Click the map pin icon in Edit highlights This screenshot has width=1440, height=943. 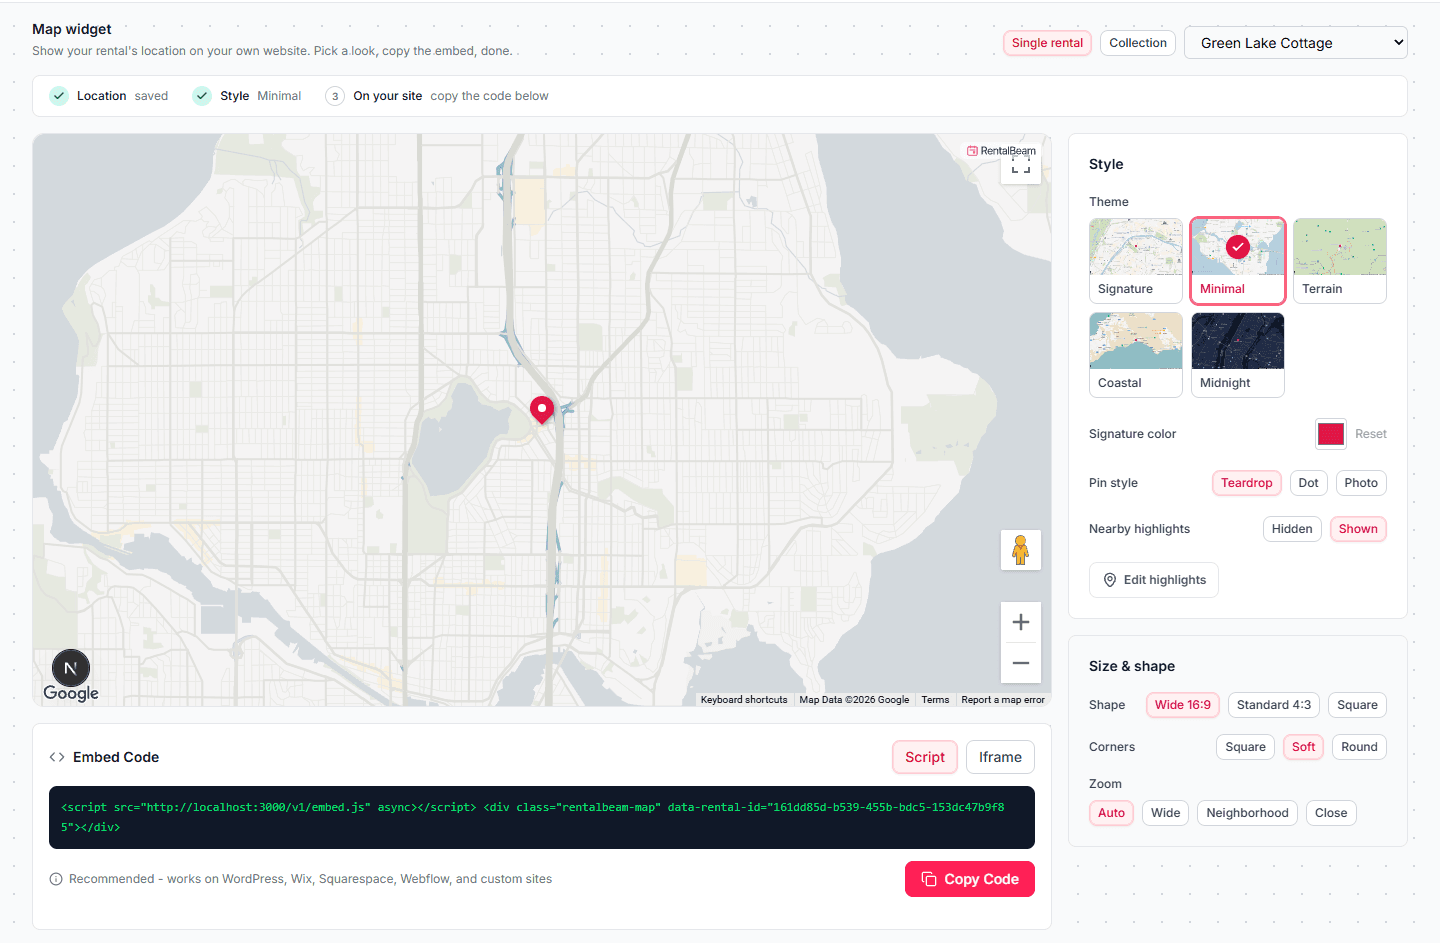[1110, 580]
